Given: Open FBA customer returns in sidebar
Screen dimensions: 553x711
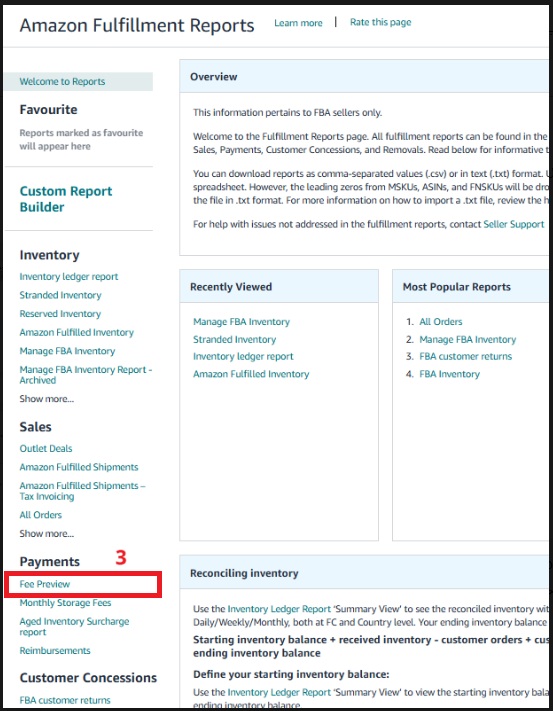Looking at the screenshot, I should 65,700.
